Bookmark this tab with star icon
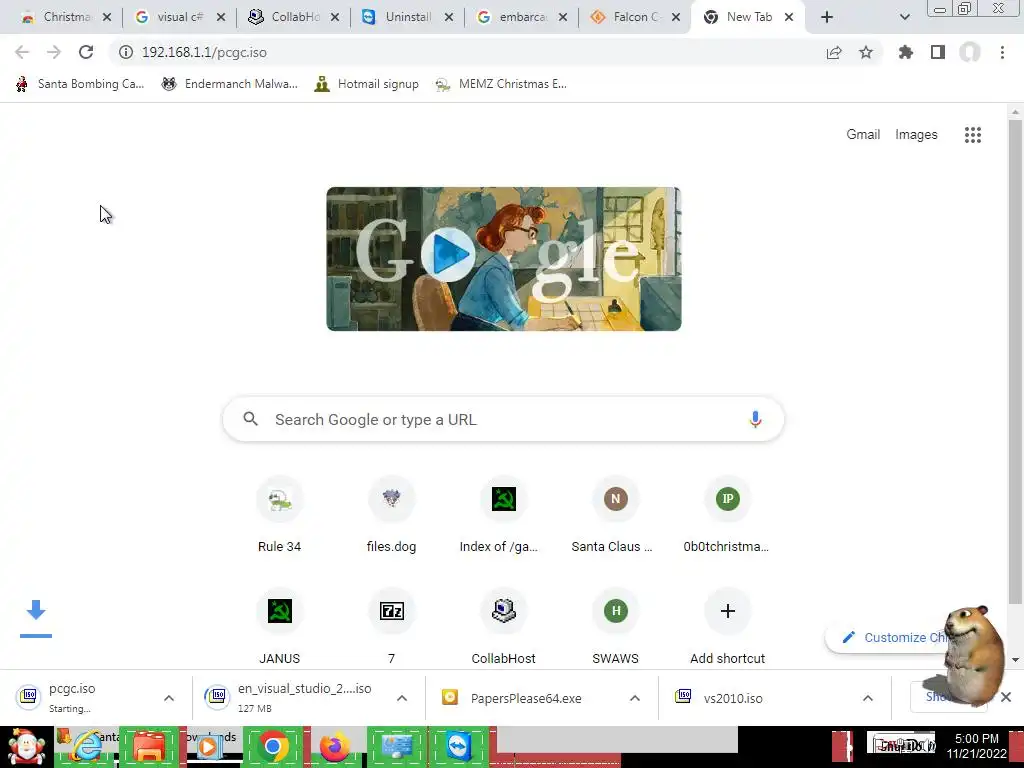Screen dimensions: 1024x768 point(866,52)
